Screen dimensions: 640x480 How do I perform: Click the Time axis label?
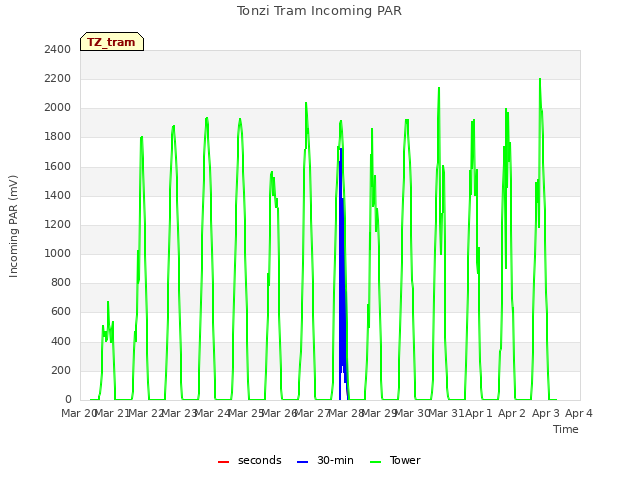click(x=566, y=429)
